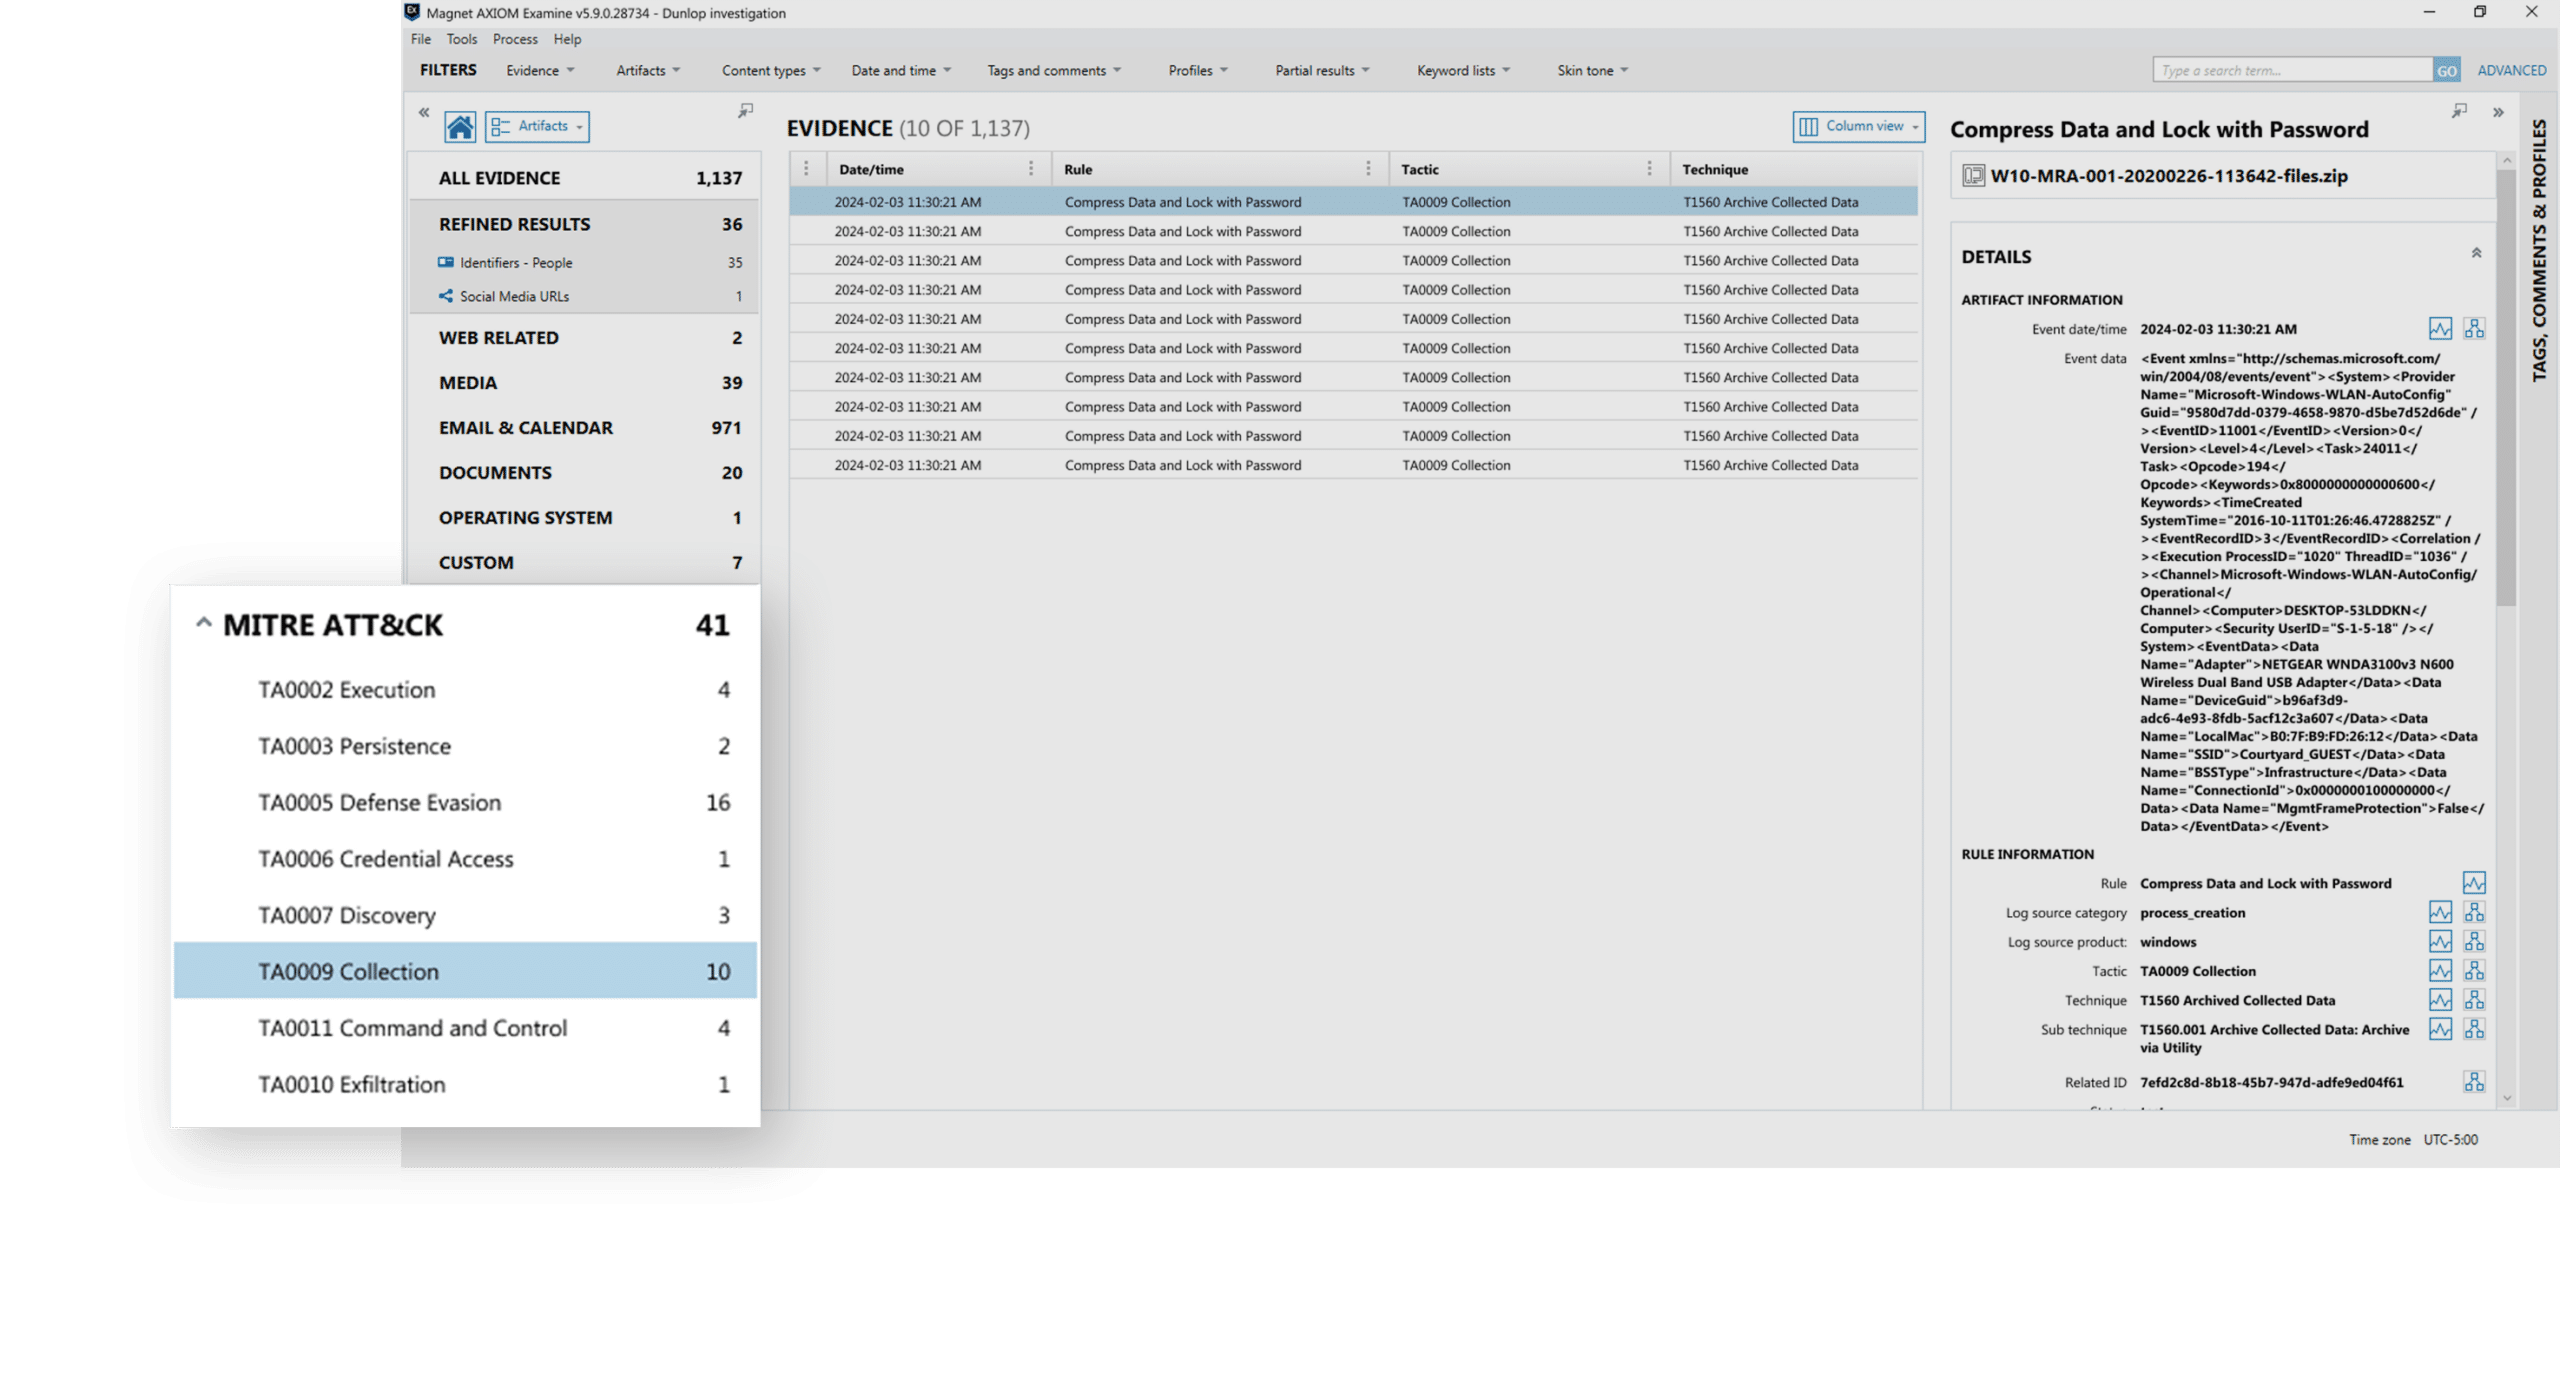2560x1385 pixels.
Task: Select TA0010 Exfiltration tactic
Action: pyautogui.click(x=465, y=1084)
